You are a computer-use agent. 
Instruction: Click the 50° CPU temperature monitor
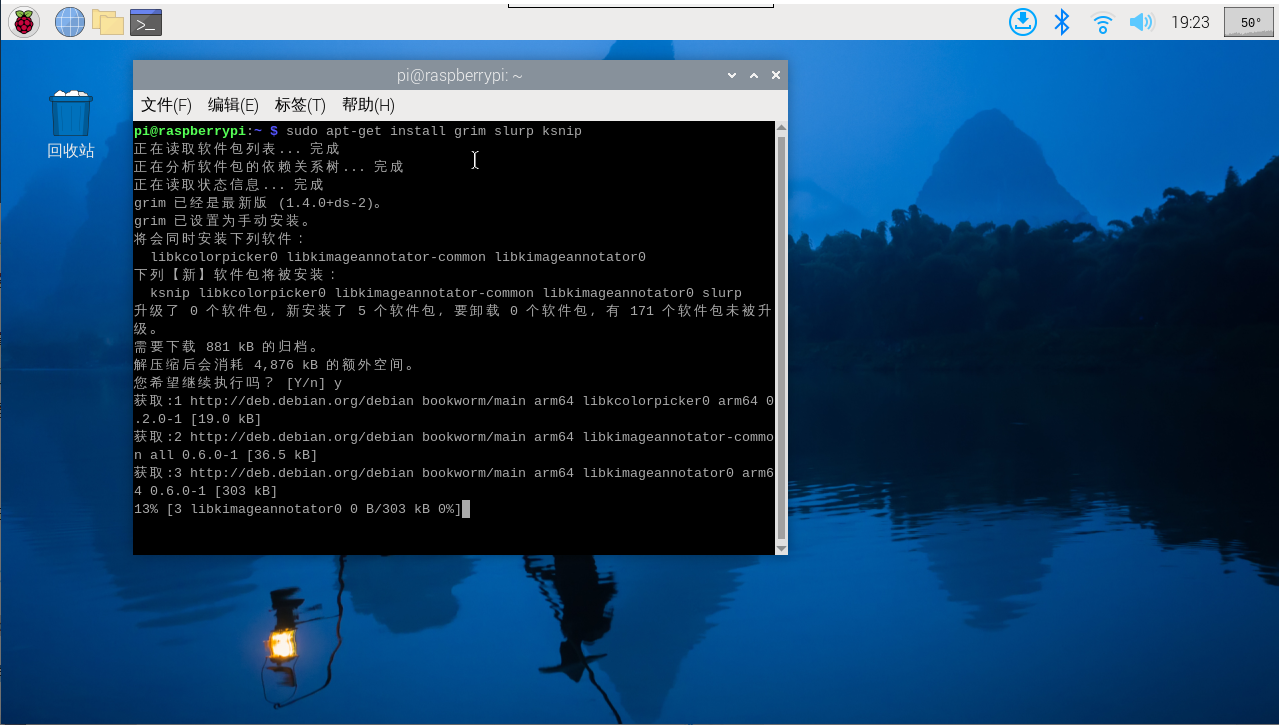coord(1250,22)
